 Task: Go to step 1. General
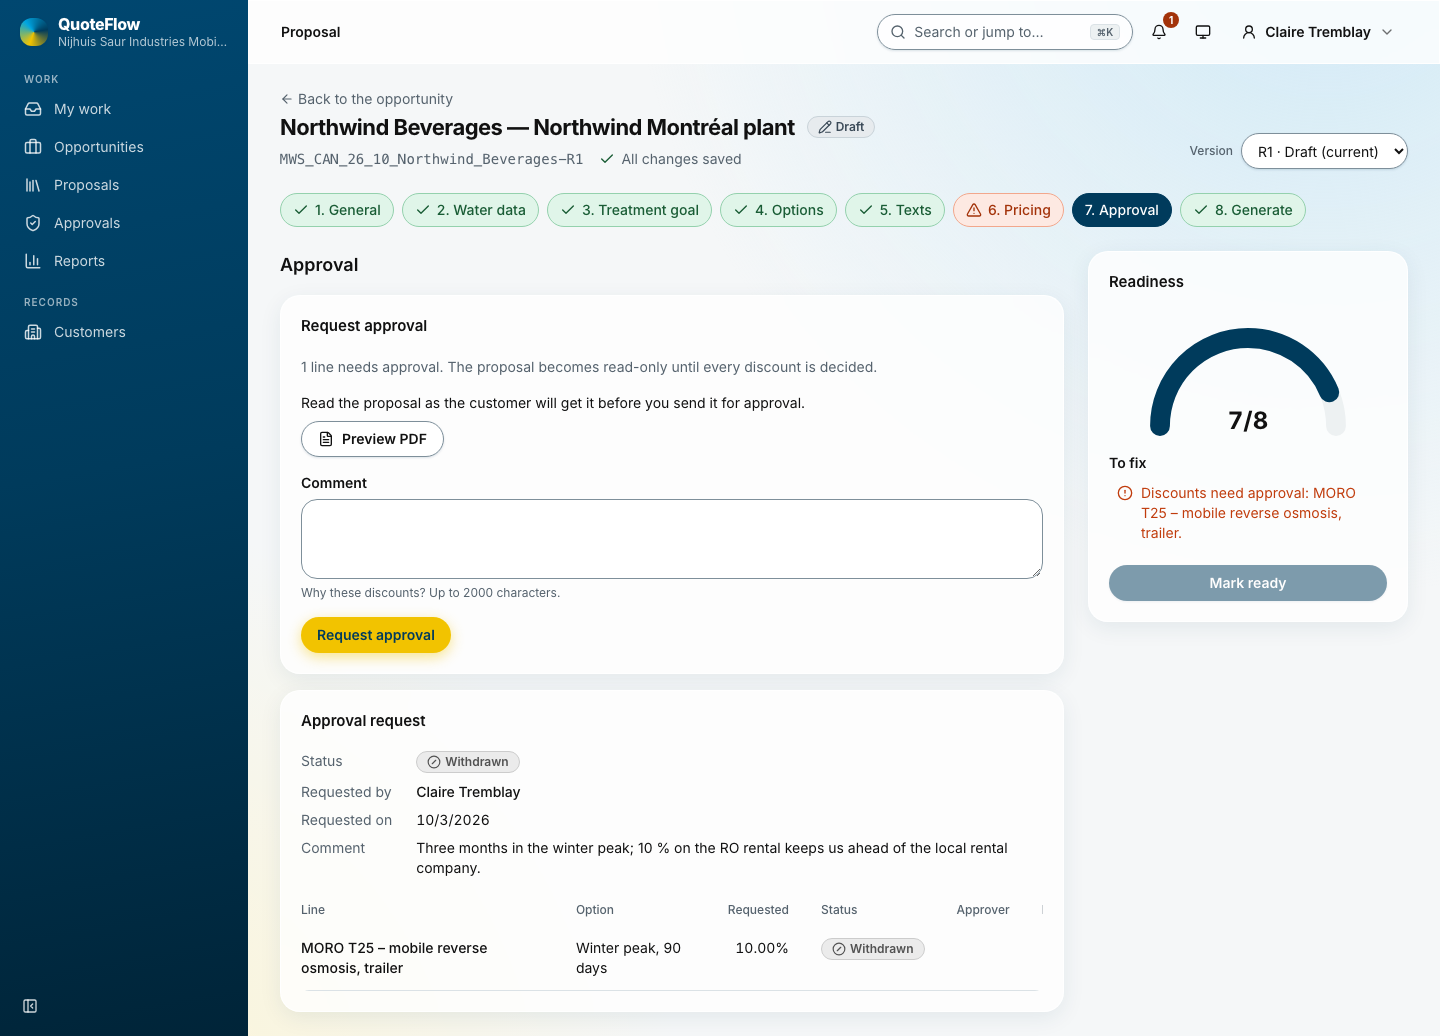point(337,210)
